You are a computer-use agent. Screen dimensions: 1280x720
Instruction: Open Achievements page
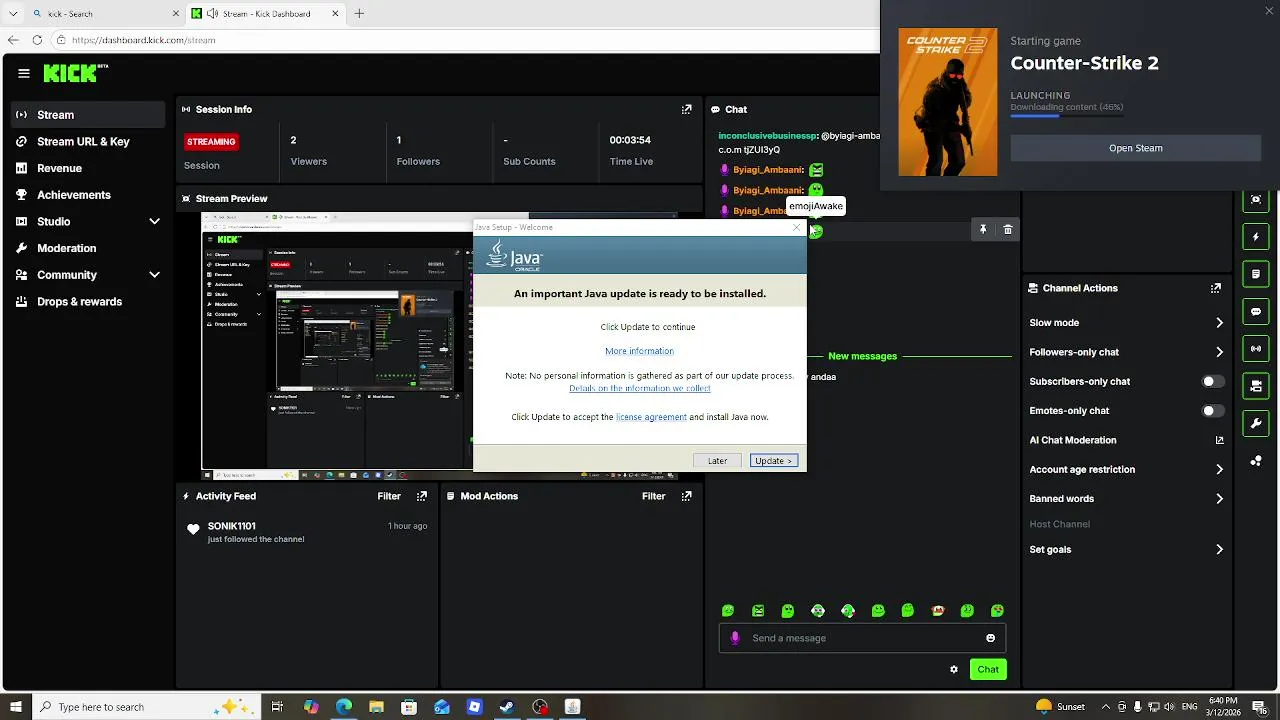tap(88, 195)
